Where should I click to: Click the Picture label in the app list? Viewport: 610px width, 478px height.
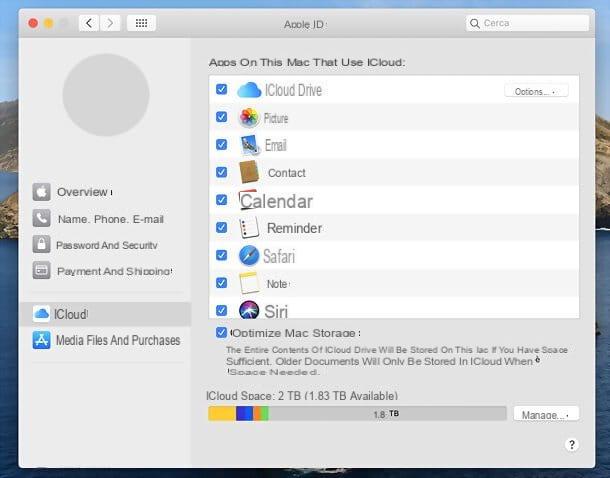(x=276, y=118)
